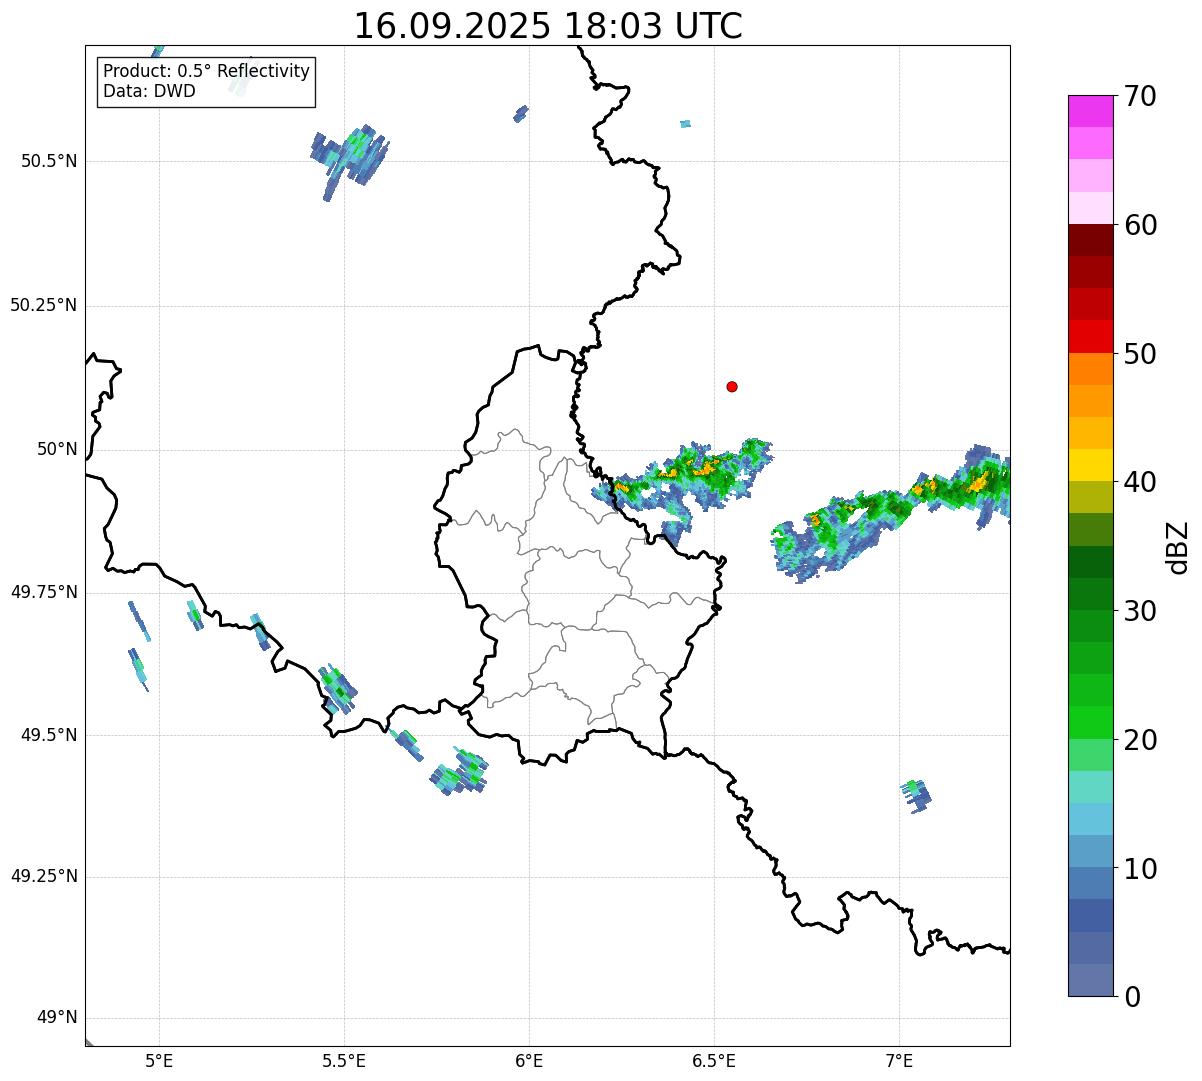Click the 20 dBZ colorbar tick label
This screenshot has width=1202, height=1081.
point(1140,740)
